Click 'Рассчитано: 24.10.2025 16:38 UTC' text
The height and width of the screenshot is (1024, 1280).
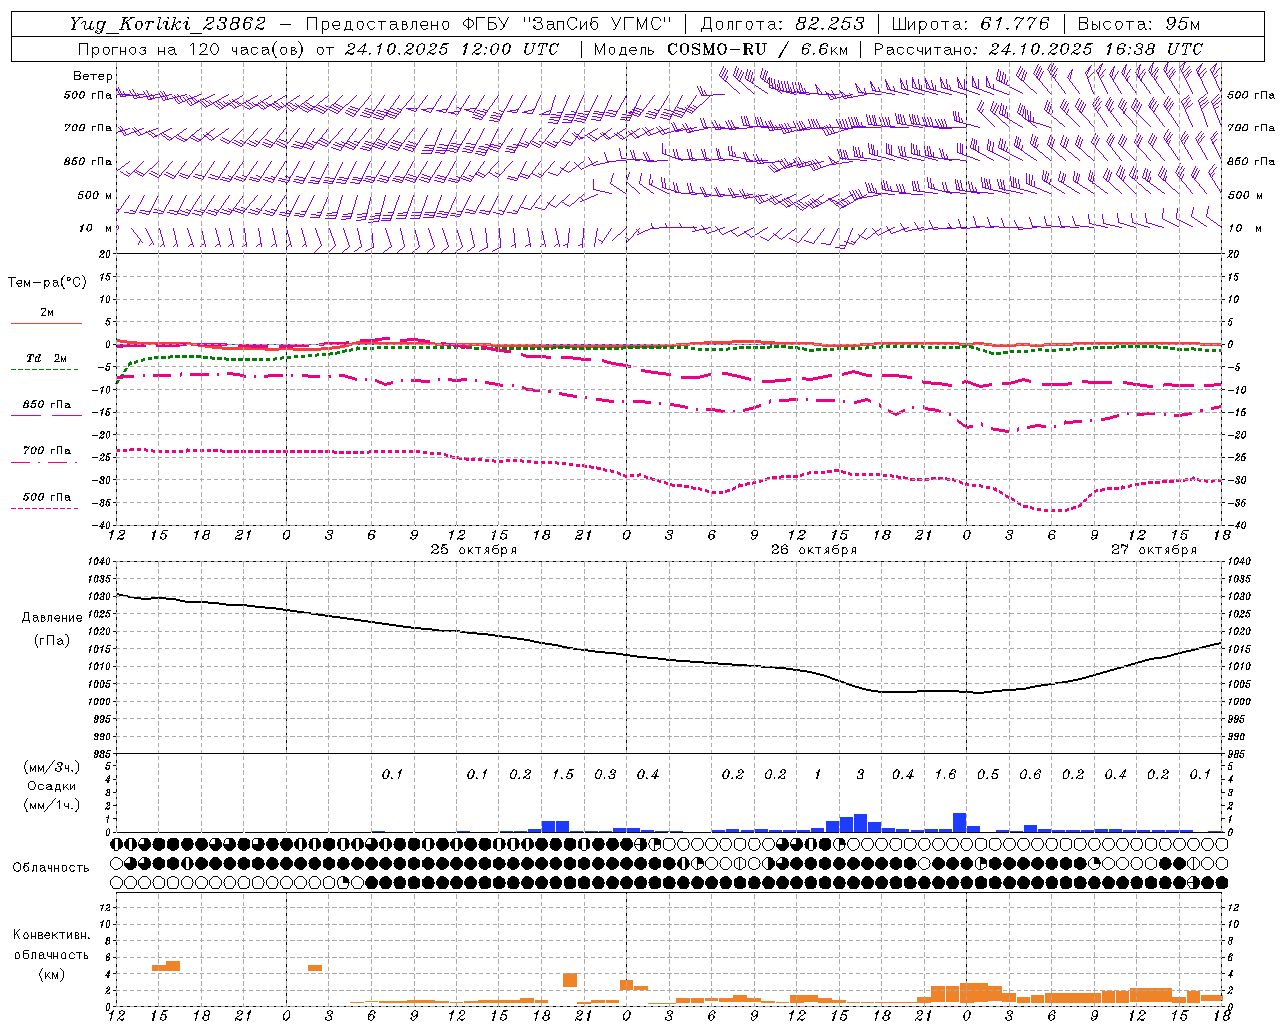[x=1037, y=49]
